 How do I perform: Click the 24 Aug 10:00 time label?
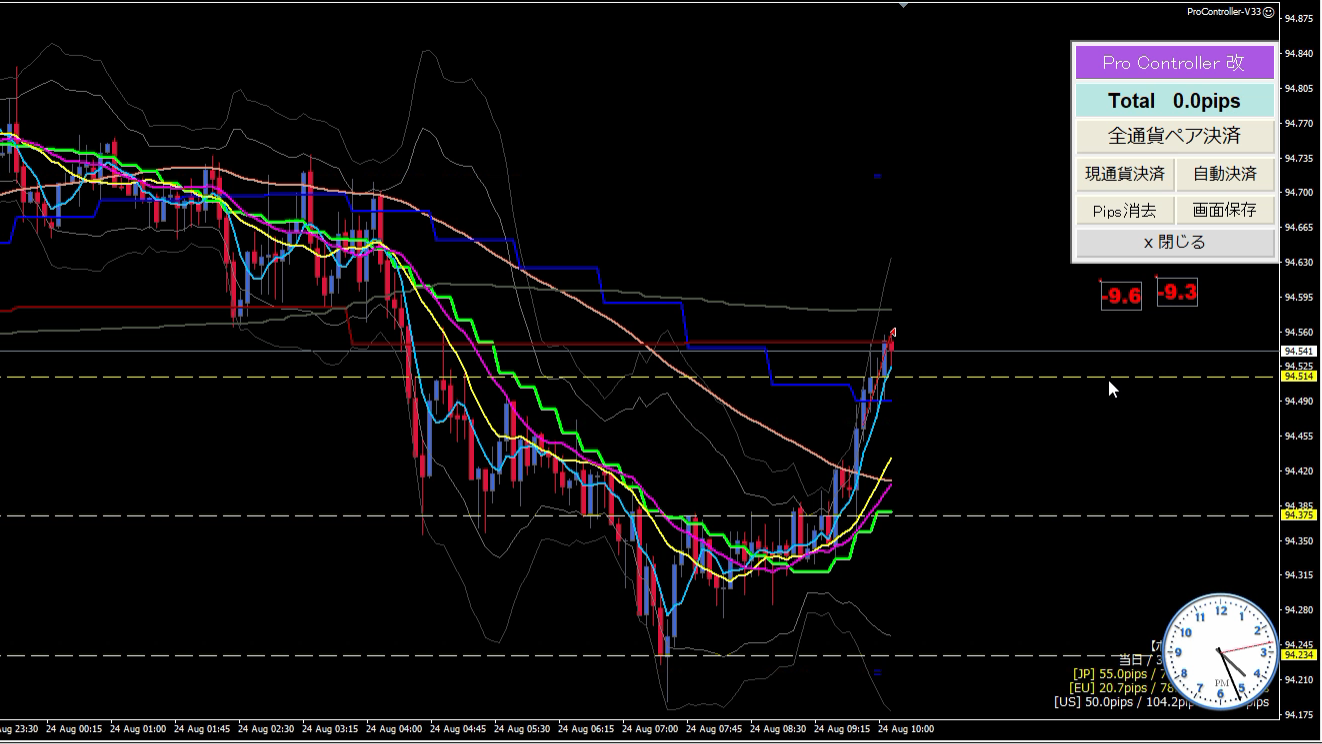pos(906,729)
